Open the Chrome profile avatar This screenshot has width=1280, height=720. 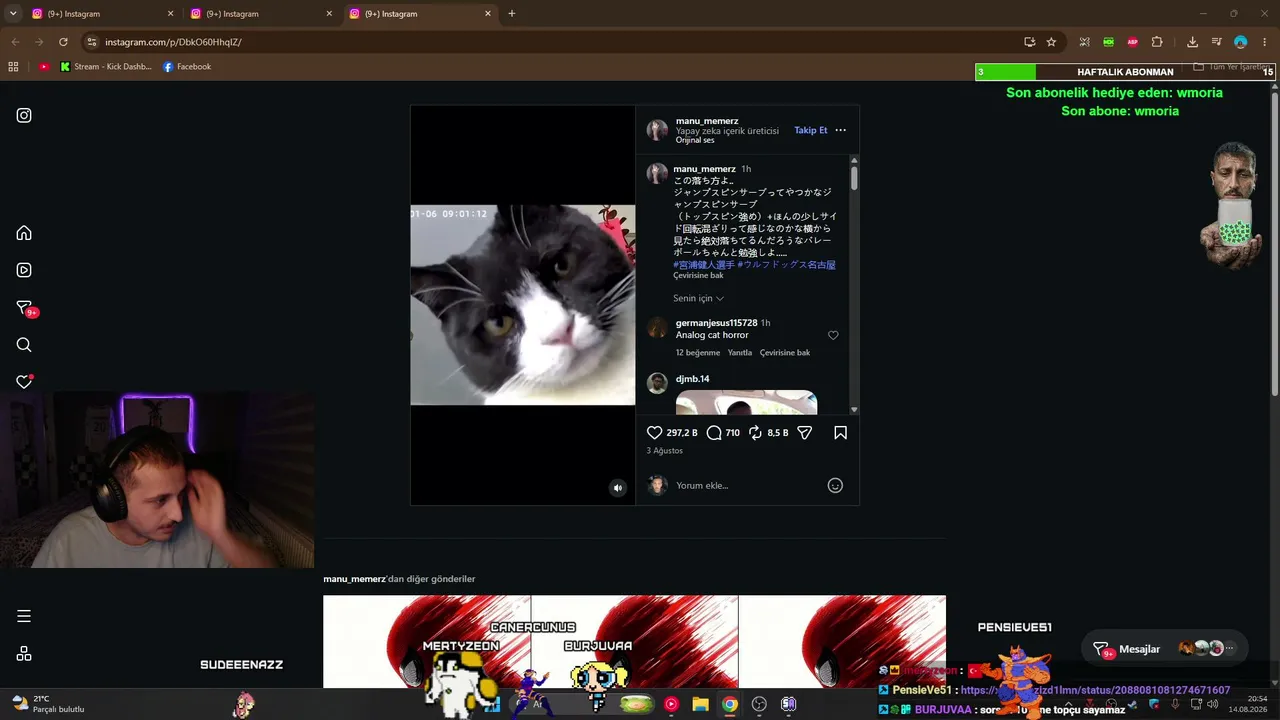click(1241, 42)
